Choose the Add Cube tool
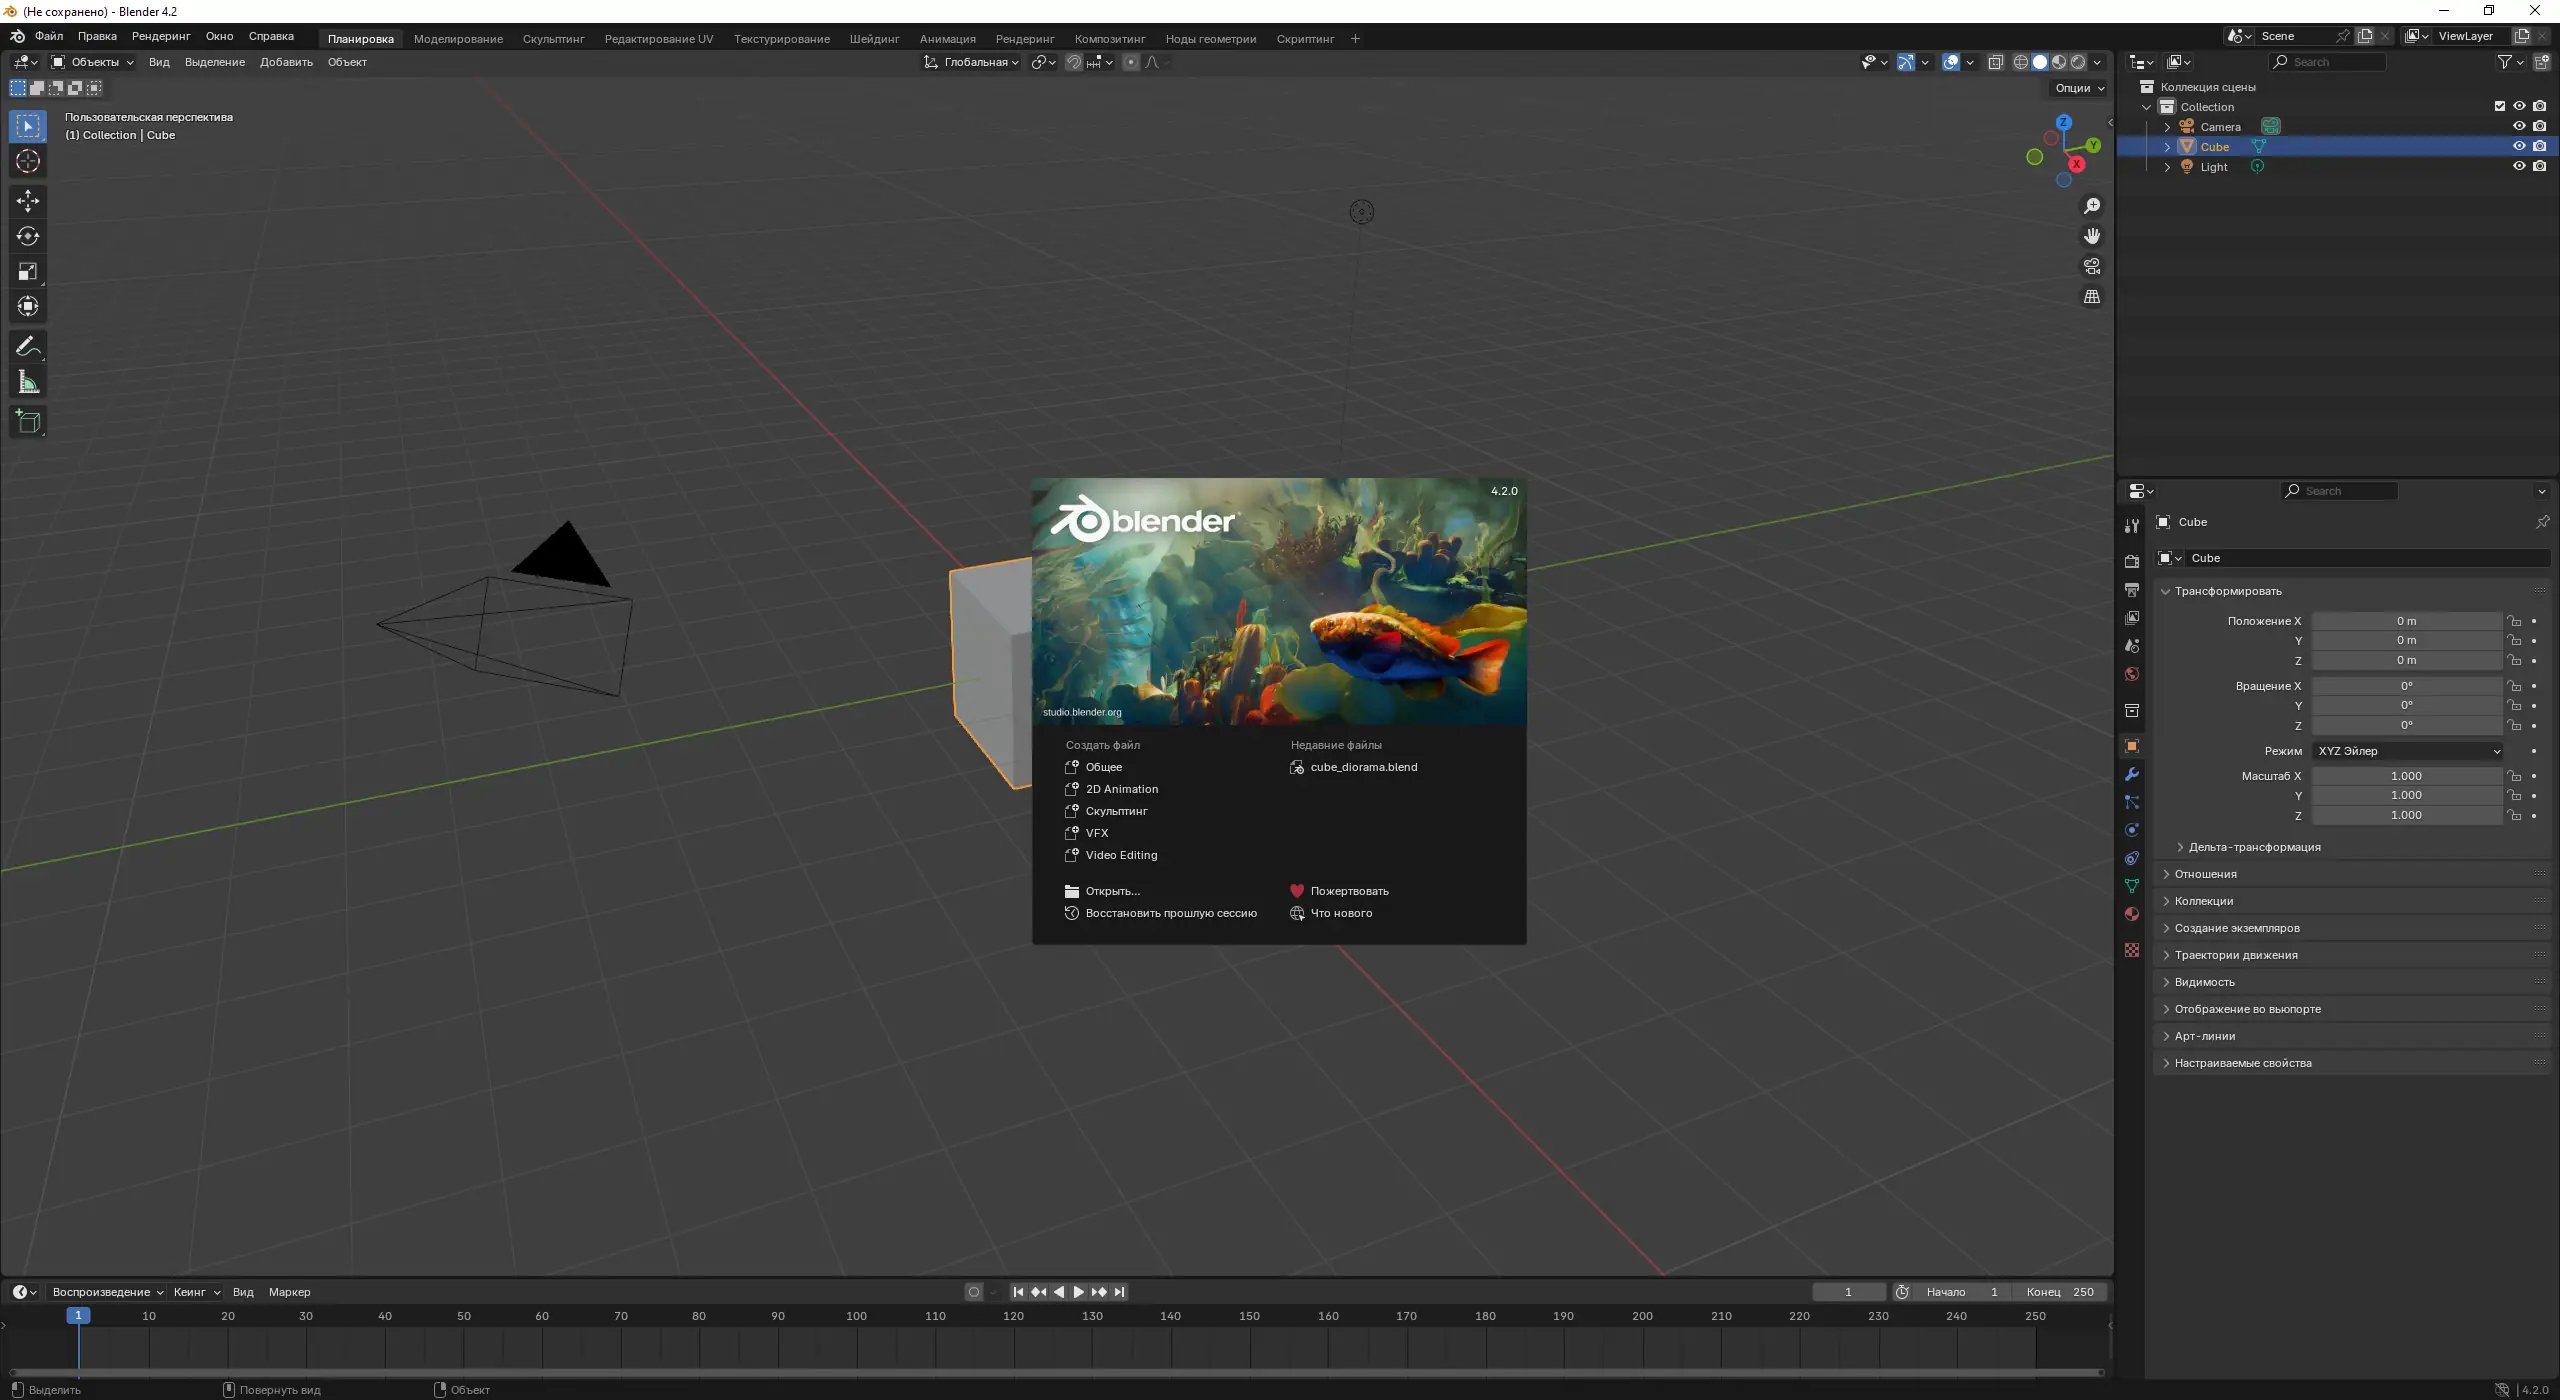The width and height of the screenshot is (2560, 1400). click(x=28, y=421)
